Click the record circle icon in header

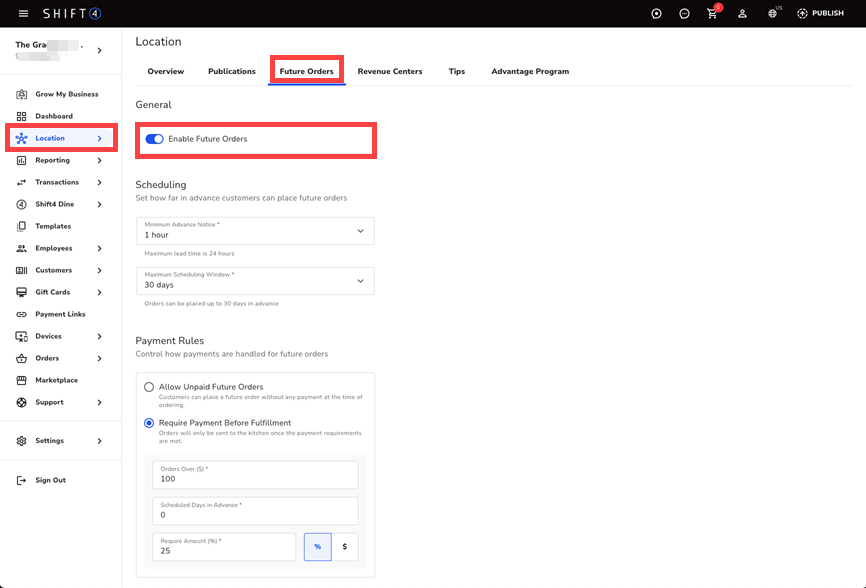656,14
